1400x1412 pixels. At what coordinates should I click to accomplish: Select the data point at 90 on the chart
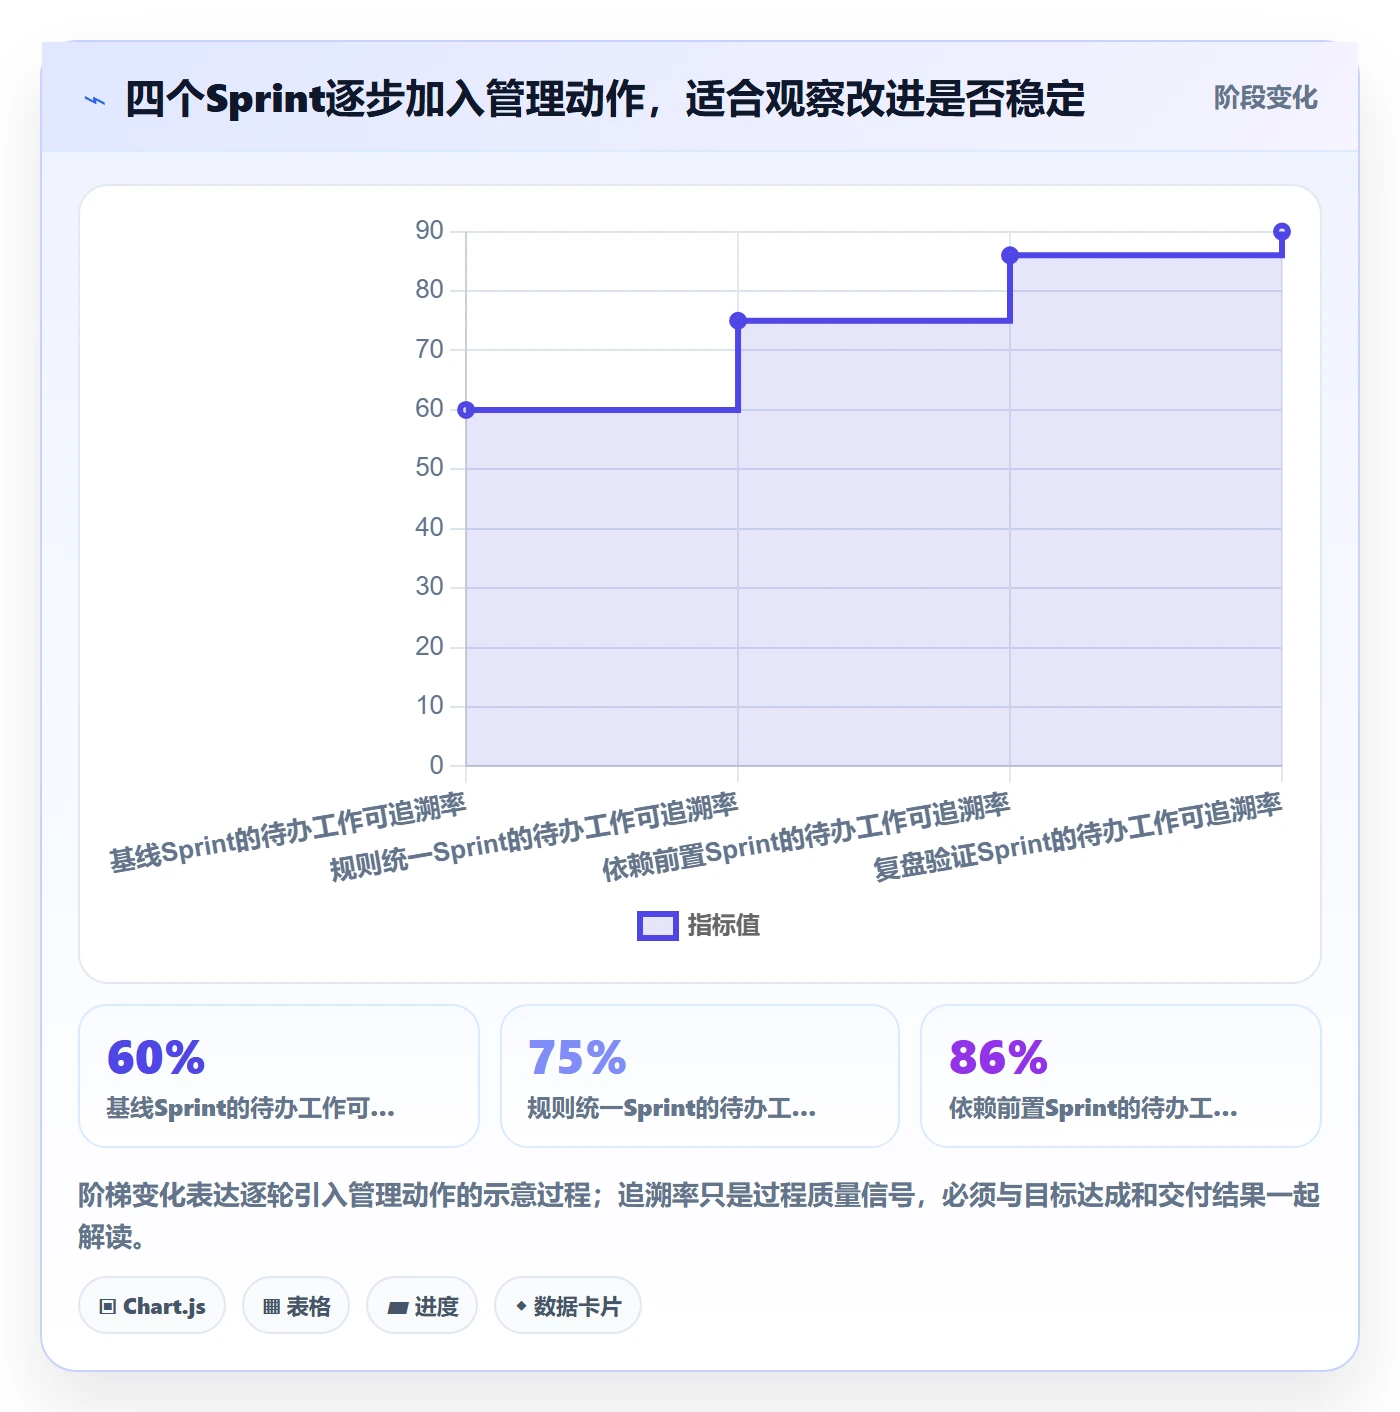(x=1282, y=232)
